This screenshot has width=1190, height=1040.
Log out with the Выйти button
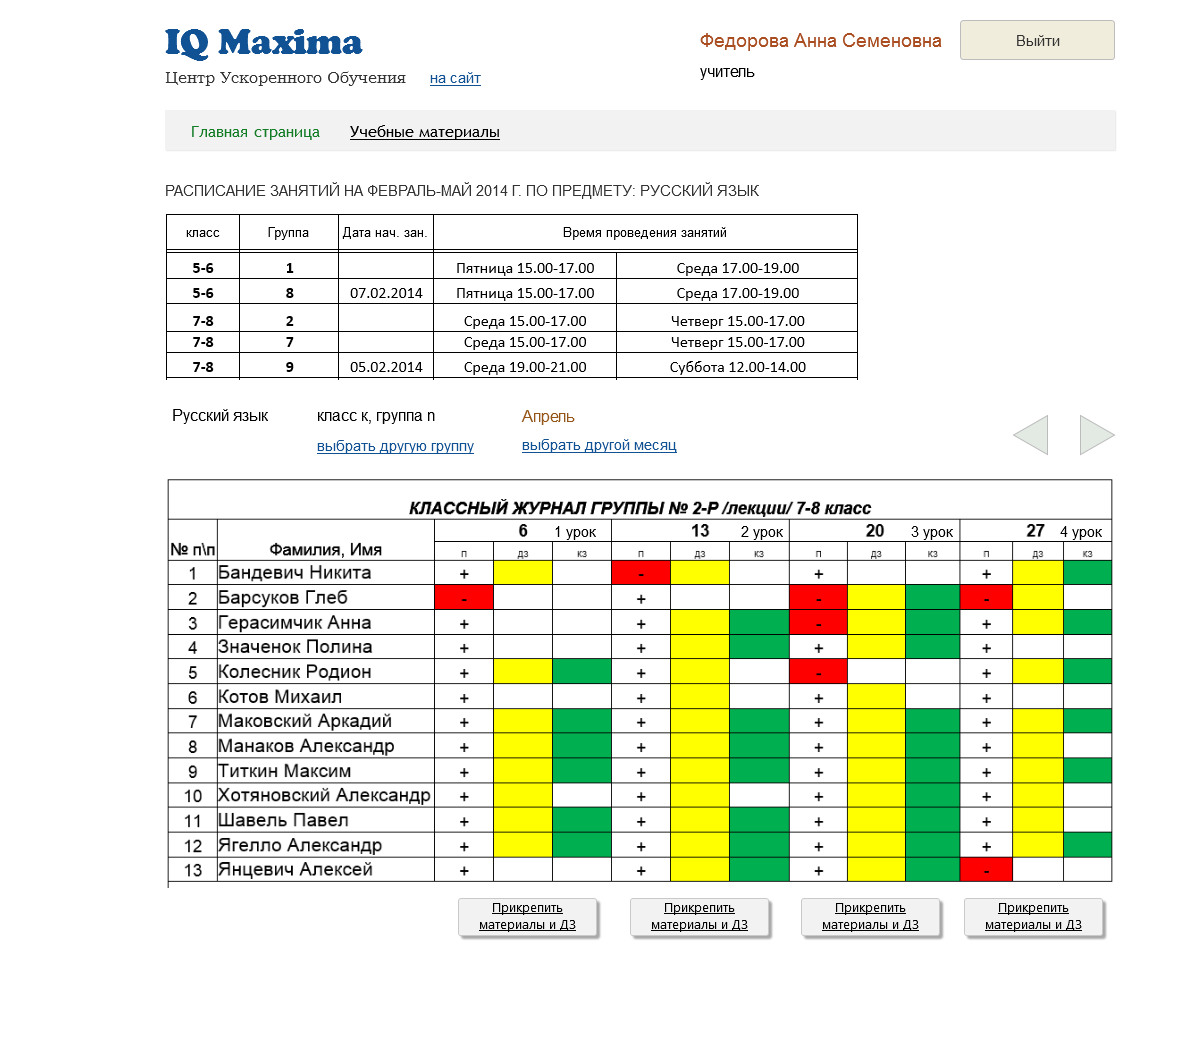[x=1037, y=40]
